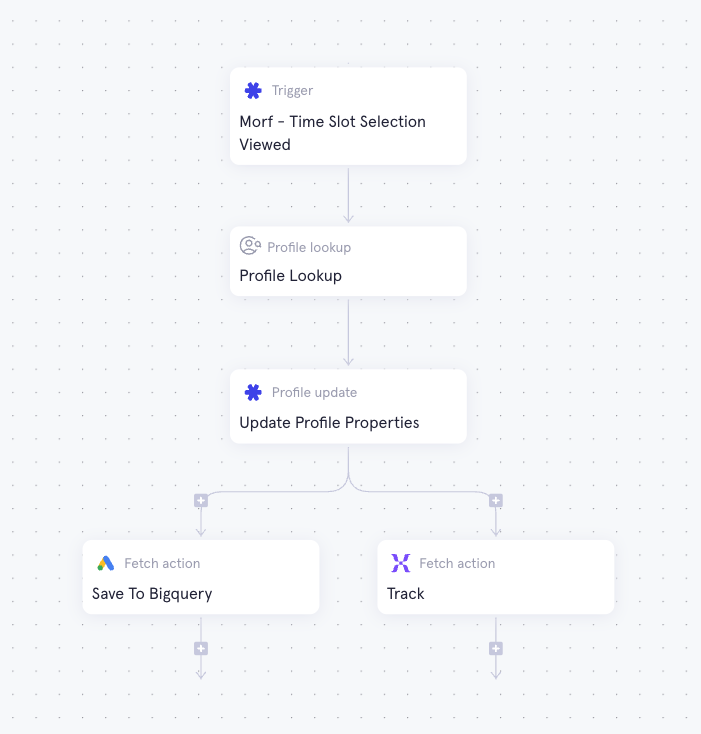The image size is (701, 734).
Task: Click the Google Ads icon on Save To Bigquery
Action: [x=106, y=563]
